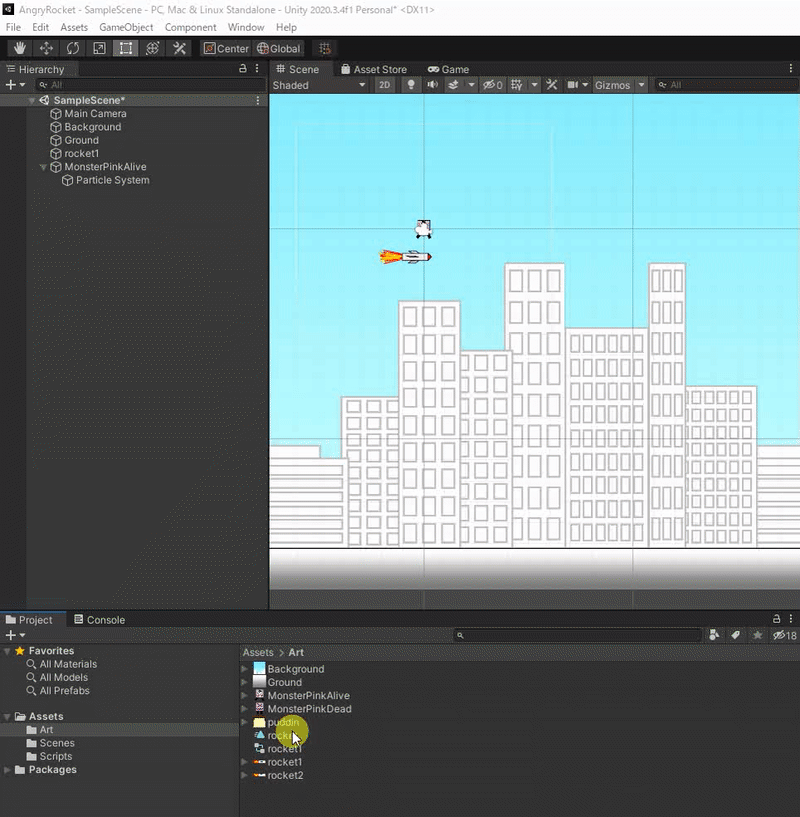Click the Project panel search field
This screenshot has width=800, height=817.
click(x=580, y=635)
